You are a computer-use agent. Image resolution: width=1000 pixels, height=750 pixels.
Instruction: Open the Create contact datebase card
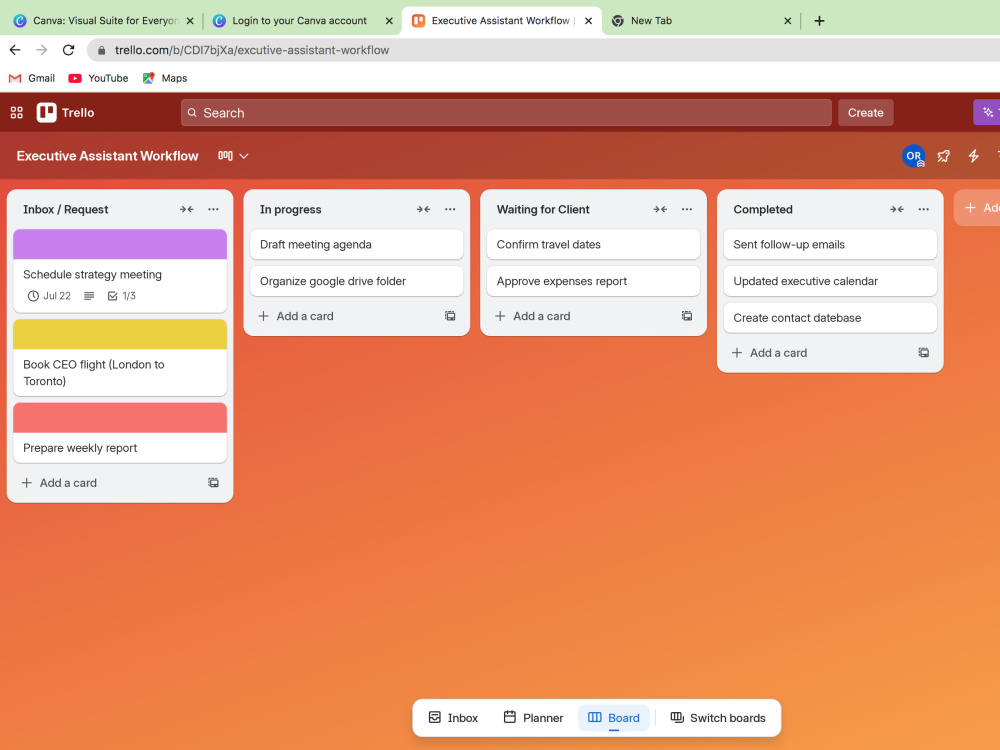click(x=830, y=318)
